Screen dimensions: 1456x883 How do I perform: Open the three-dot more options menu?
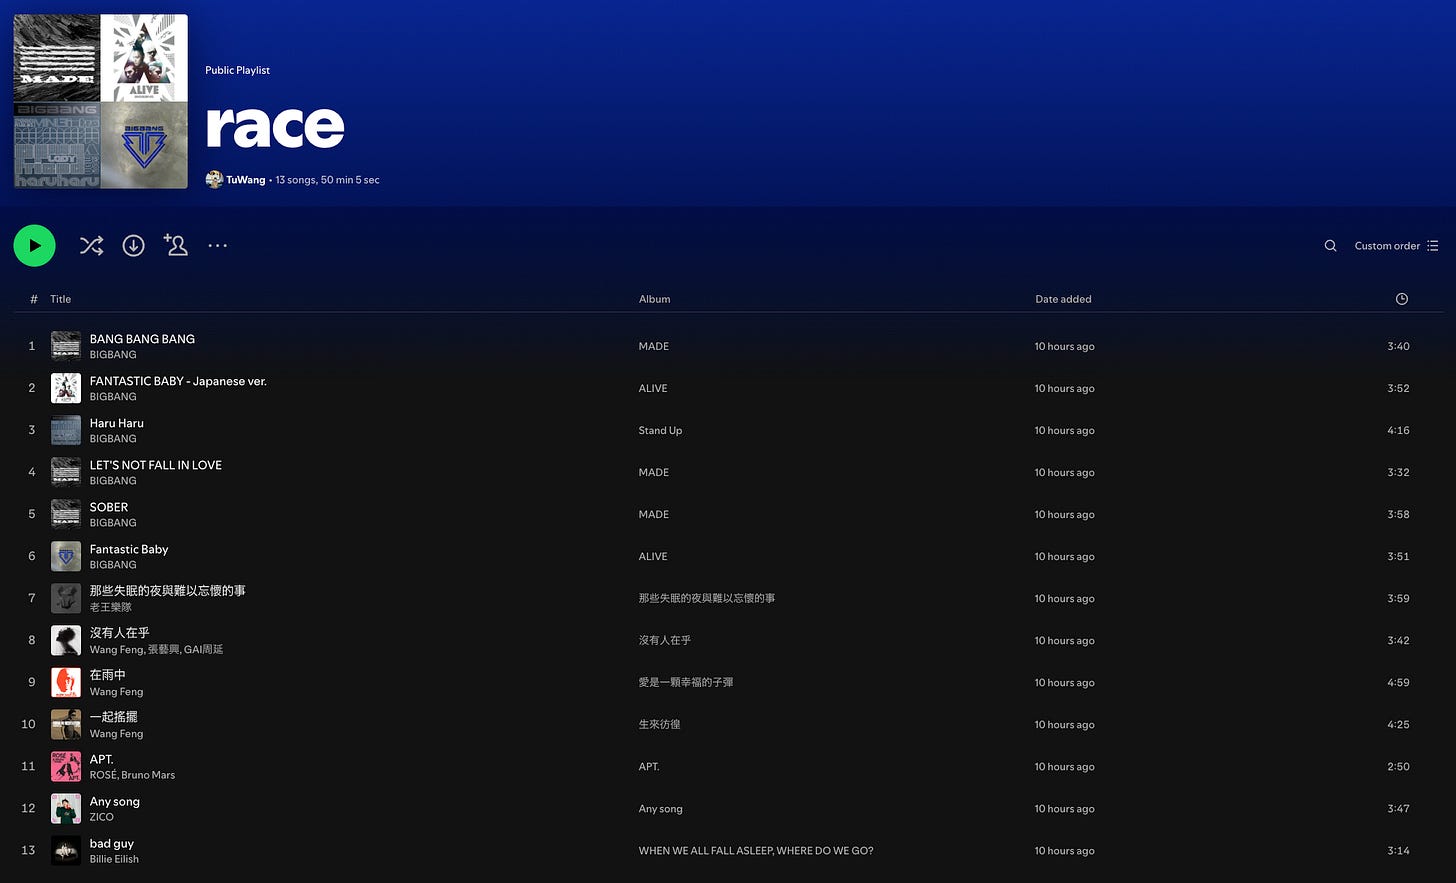pos(217,245)
